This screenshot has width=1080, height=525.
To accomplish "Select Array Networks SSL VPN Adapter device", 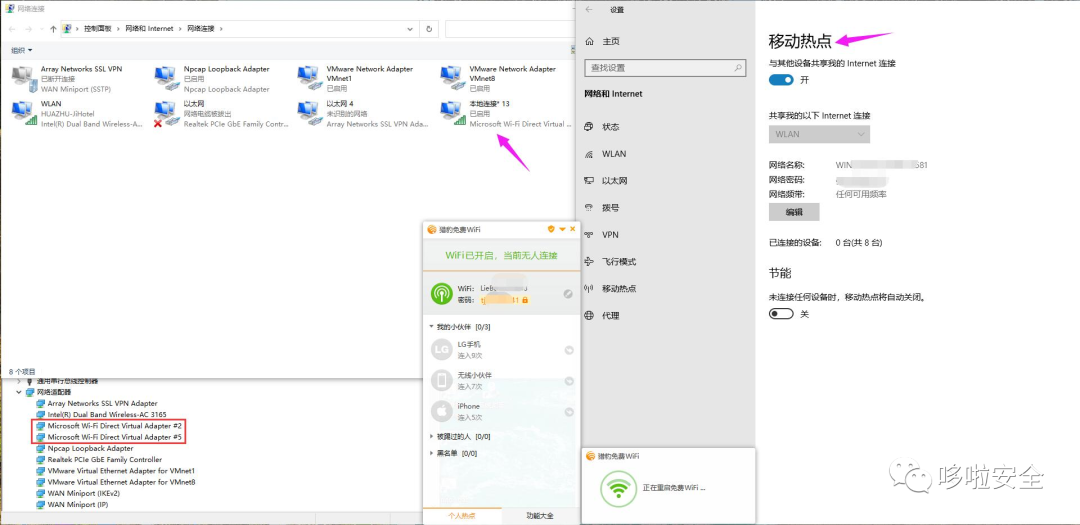I will (102, 403).
